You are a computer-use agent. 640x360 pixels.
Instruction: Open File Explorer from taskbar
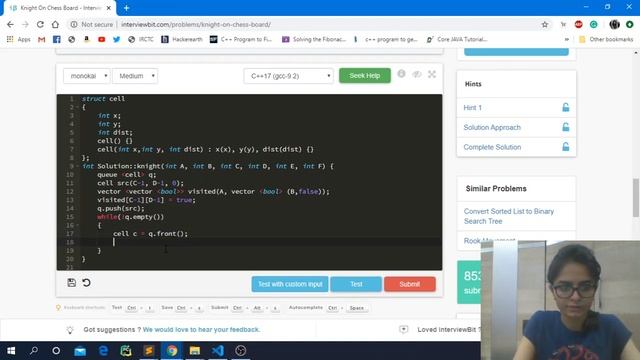[195, 351]
